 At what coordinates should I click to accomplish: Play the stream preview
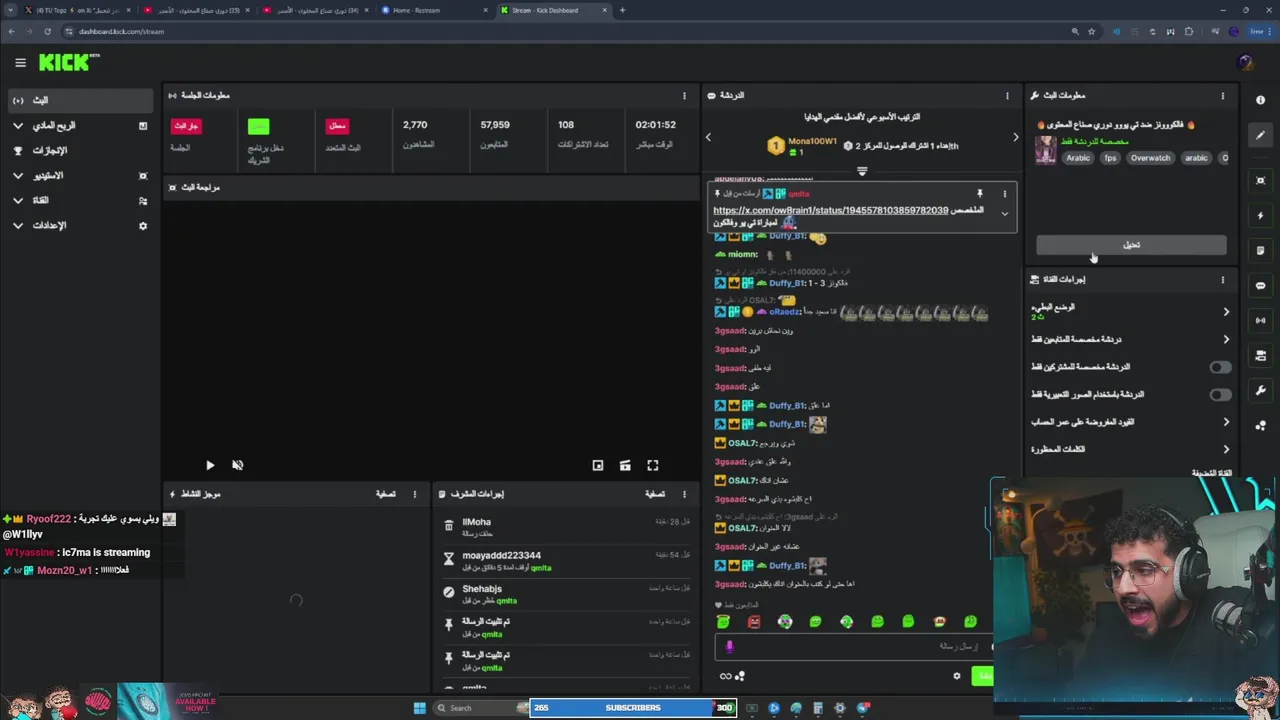click(x=210, y=465)
